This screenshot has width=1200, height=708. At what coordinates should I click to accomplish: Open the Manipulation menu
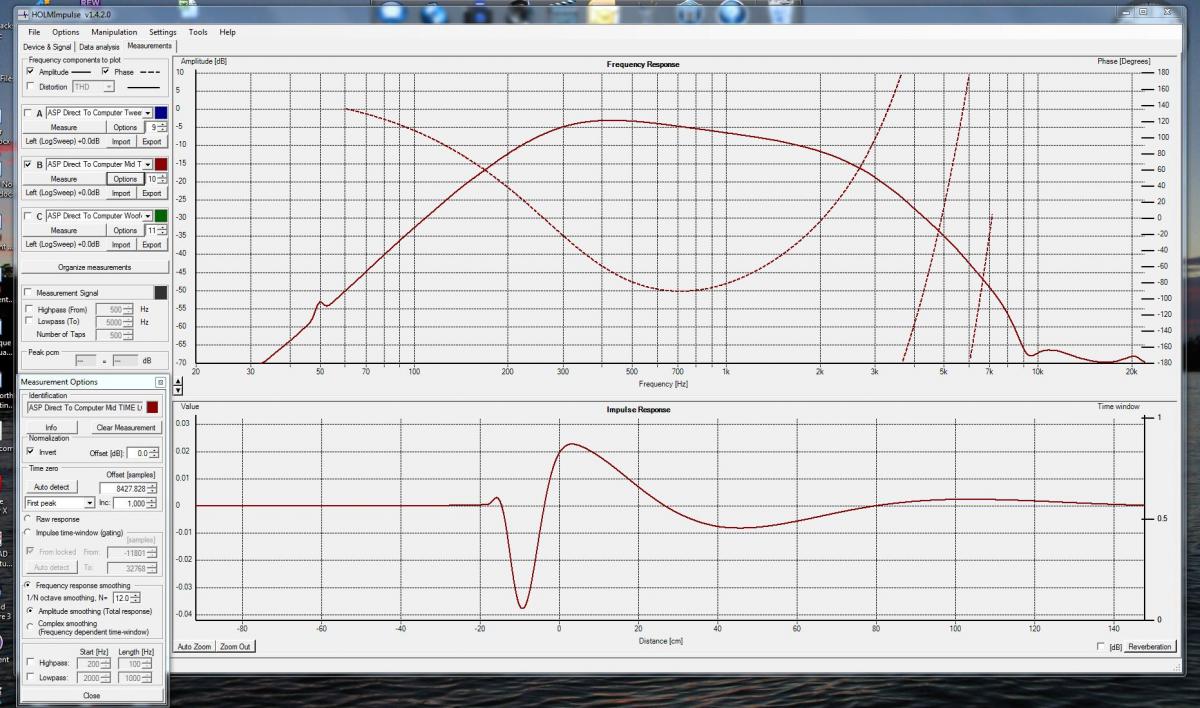[114, 32]
